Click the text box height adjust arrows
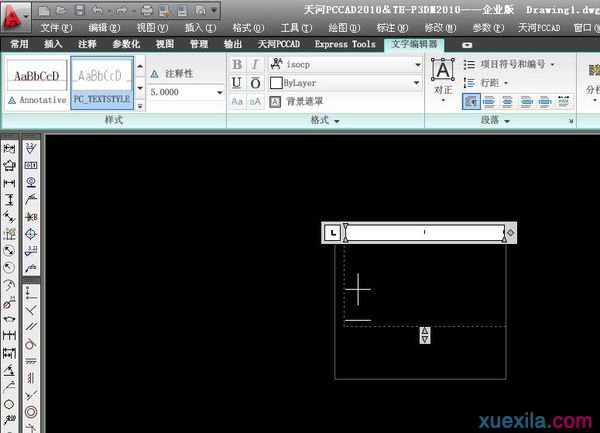 click(425, 335)
